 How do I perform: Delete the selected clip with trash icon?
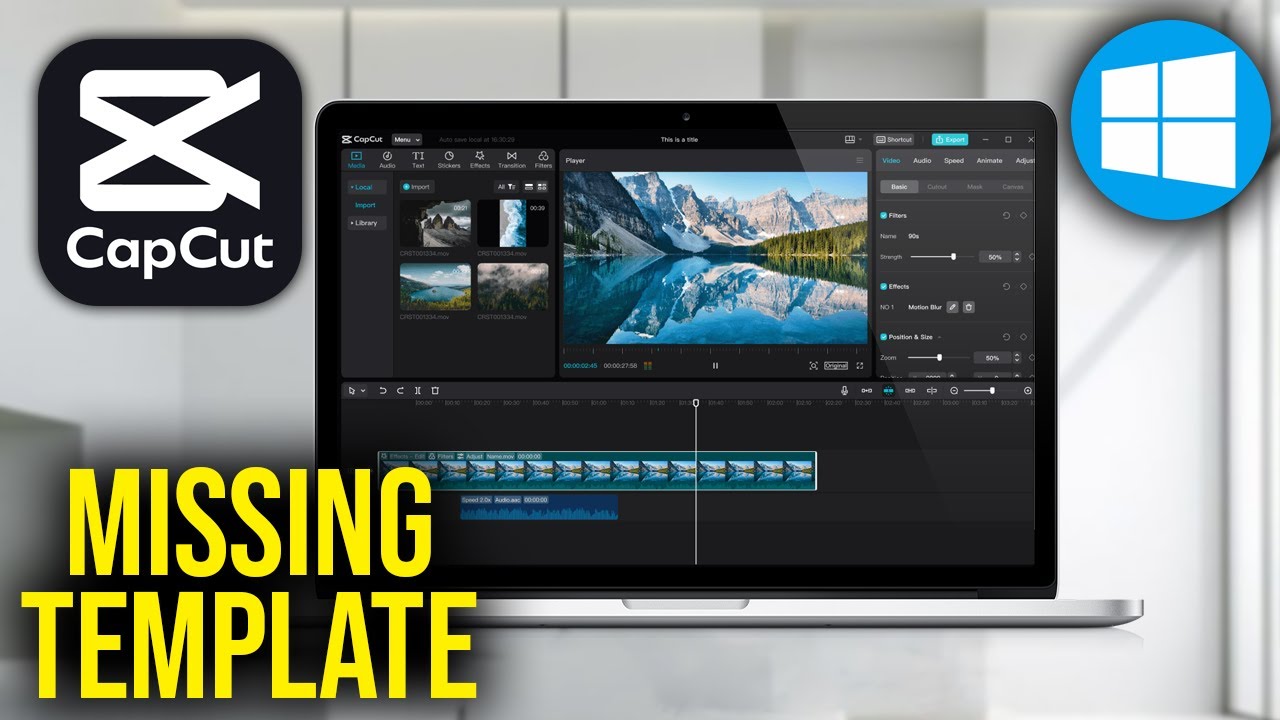point(435,390)
